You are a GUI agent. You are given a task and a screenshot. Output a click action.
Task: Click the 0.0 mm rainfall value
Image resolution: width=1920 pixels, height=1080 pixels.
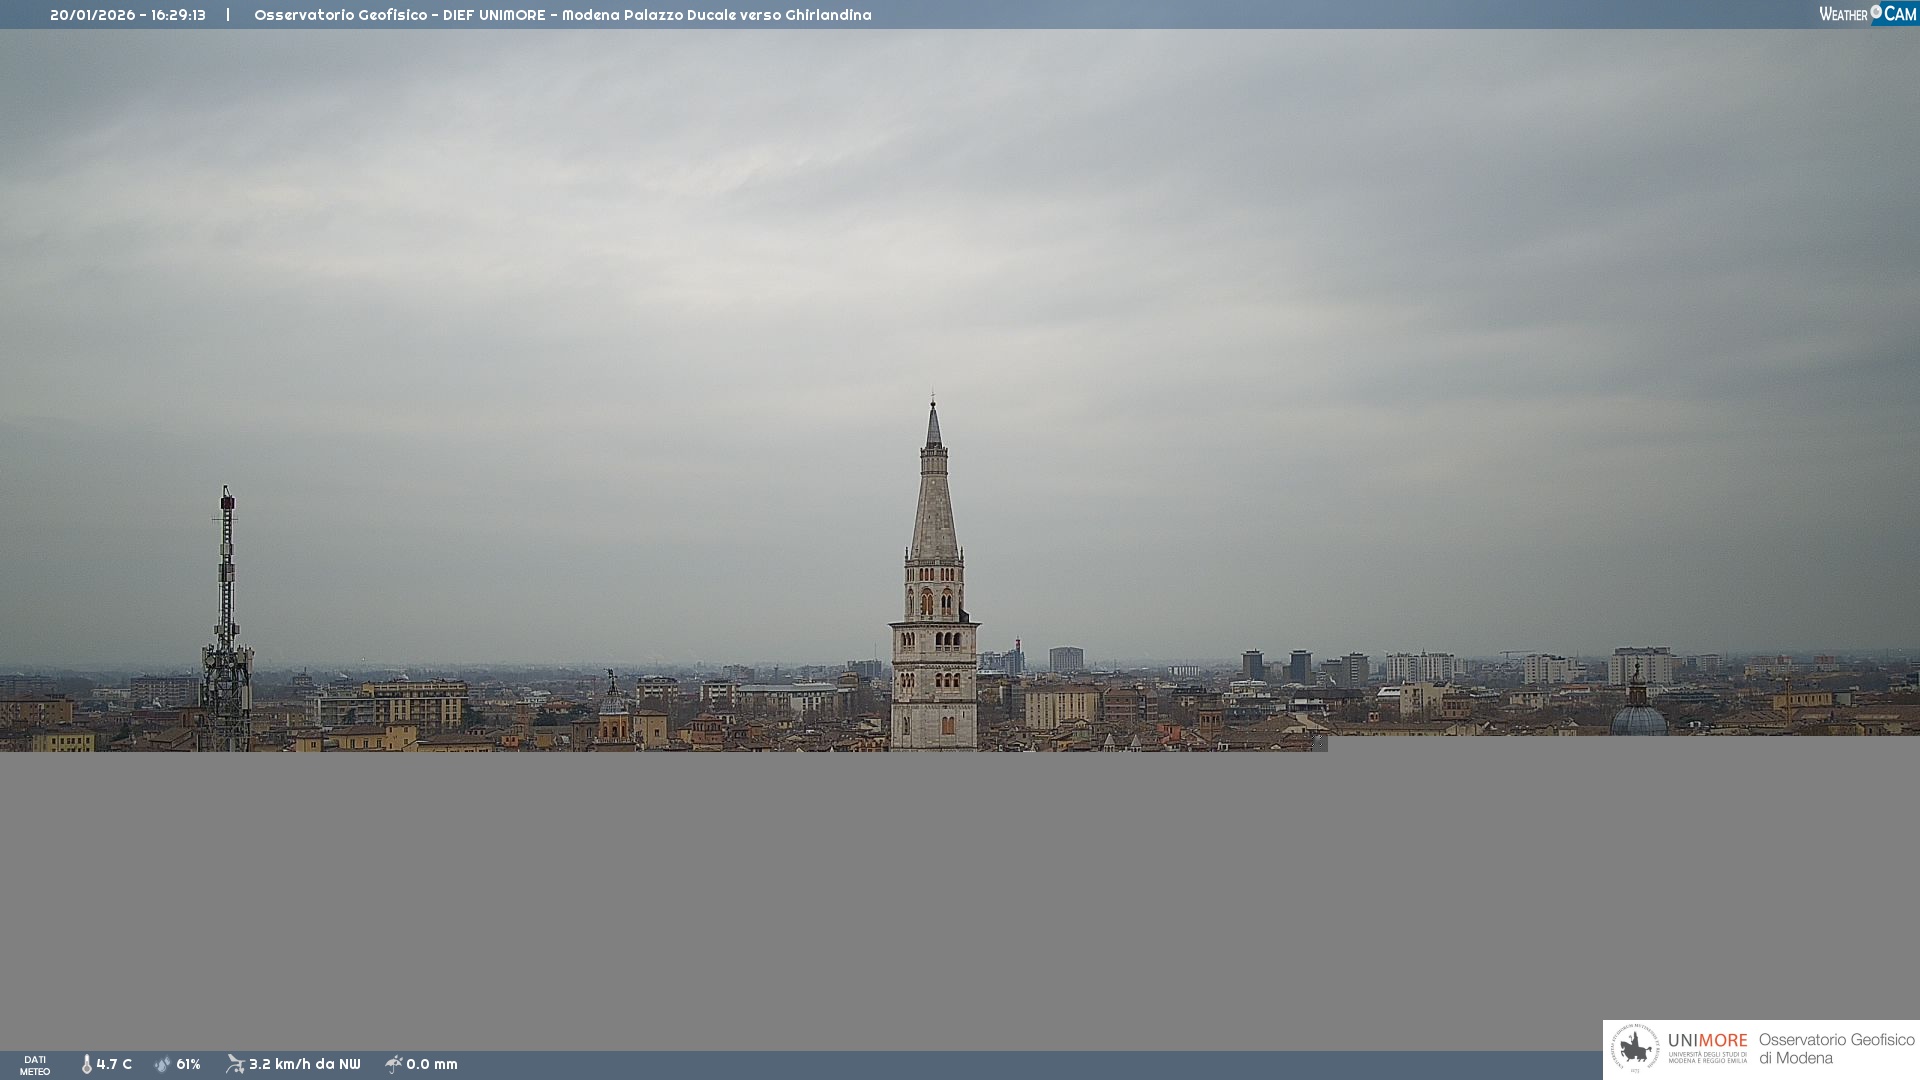(x=432, y=1064)
